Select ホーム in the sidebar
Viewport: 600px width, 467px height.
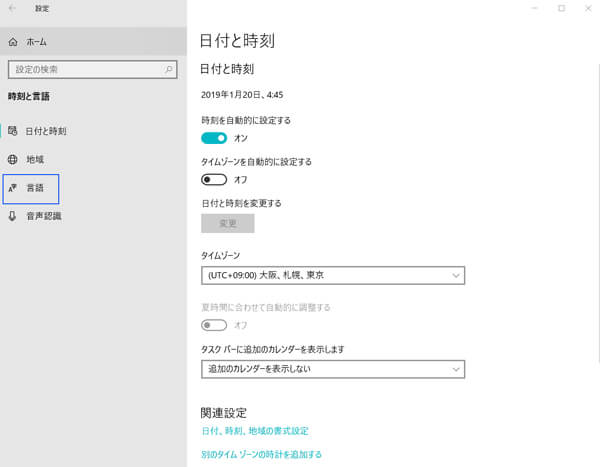(93, 42)
